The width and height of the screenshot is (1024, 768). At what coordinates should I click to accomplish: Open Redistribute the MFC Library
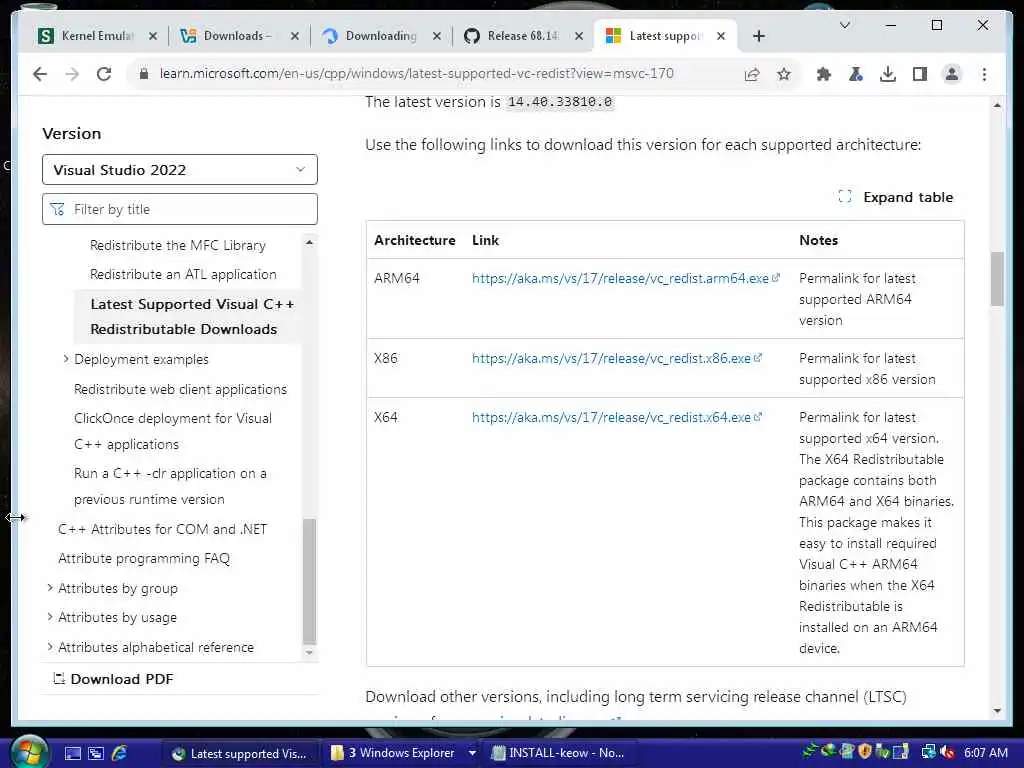pos(178,246)
